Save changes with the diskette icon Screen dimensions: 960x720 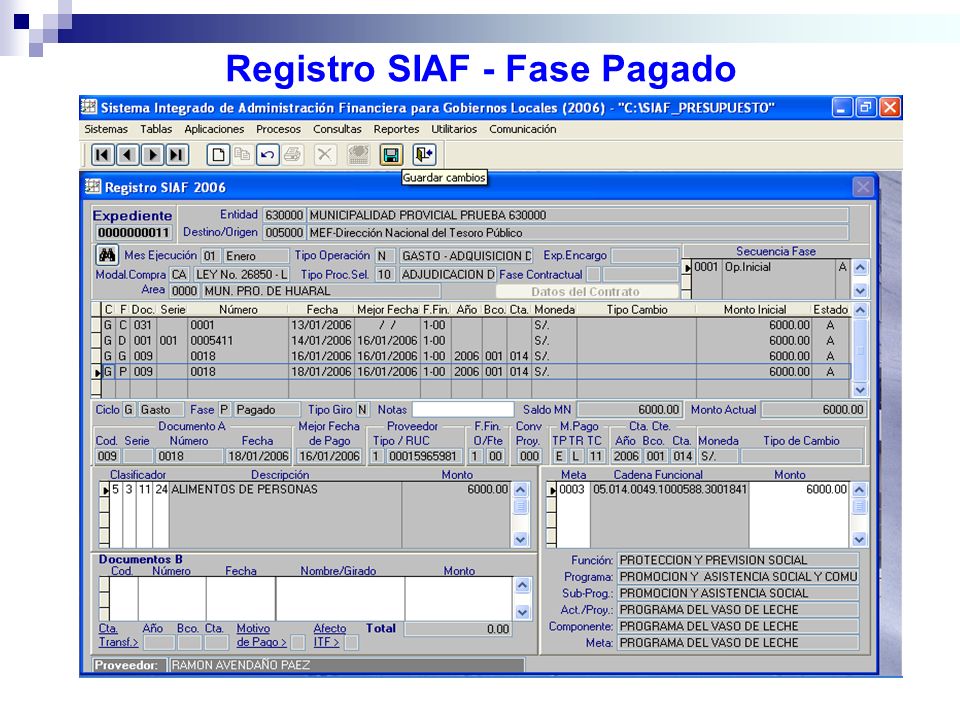pos(391,155)
